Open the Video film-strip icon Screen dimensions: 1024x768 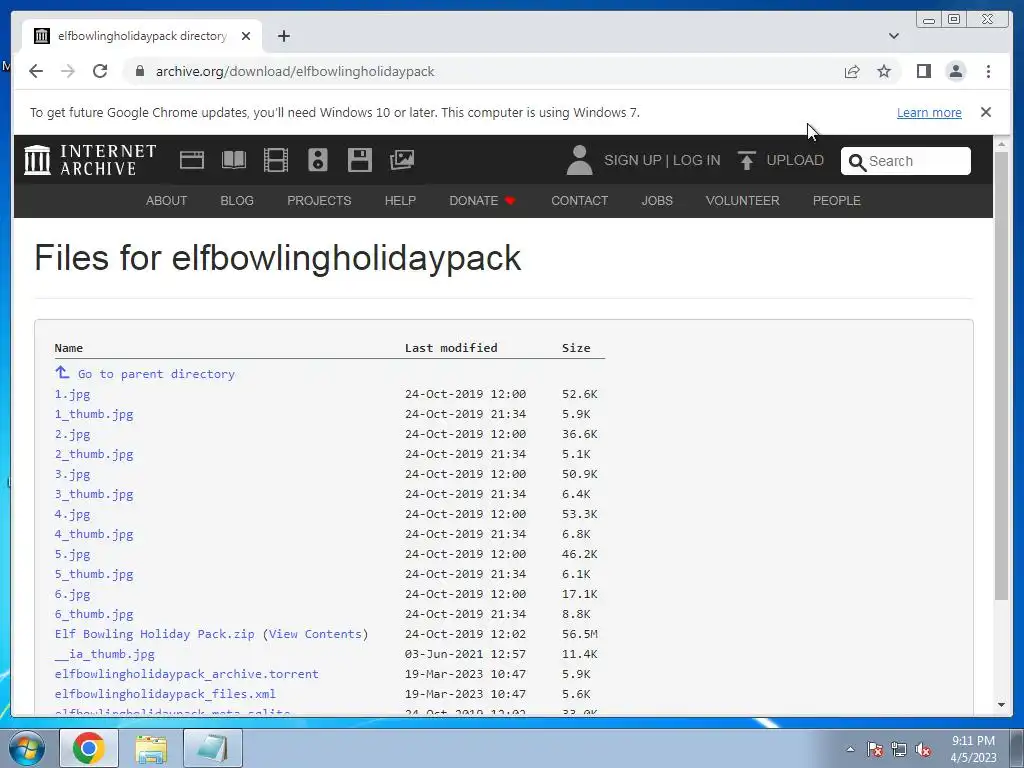(276, 160)
